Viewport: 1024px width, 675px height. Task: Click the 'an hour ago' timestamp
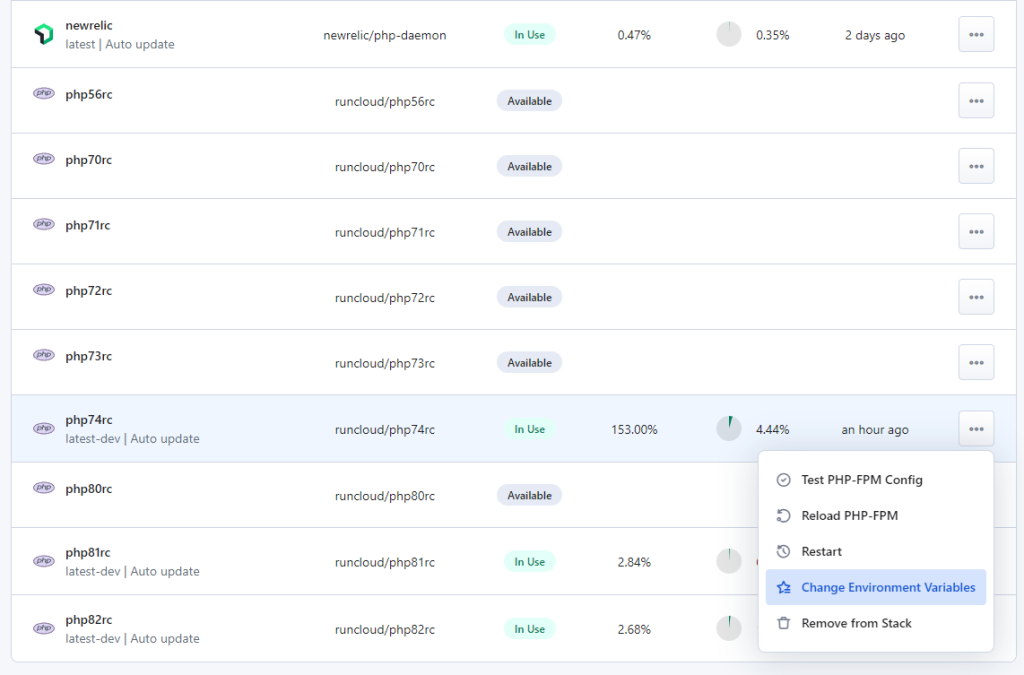[875, 430]
